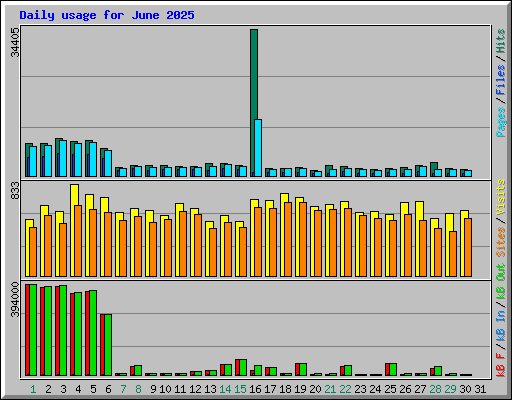This screenshot has width=512, height=400.
Task: Click day 4 on the x-axis
Action: [78, 389]
